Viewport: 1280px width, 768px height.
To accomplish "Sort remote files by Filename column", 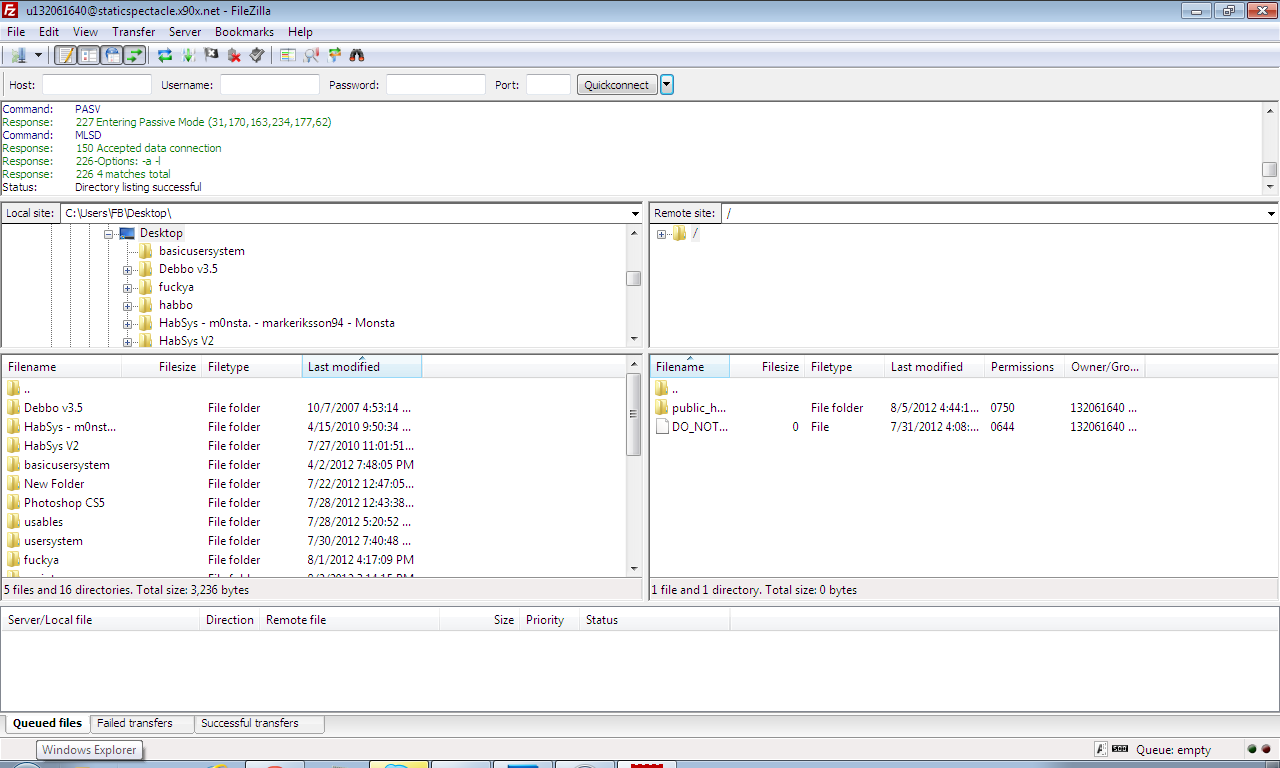I will click(690, 367).
